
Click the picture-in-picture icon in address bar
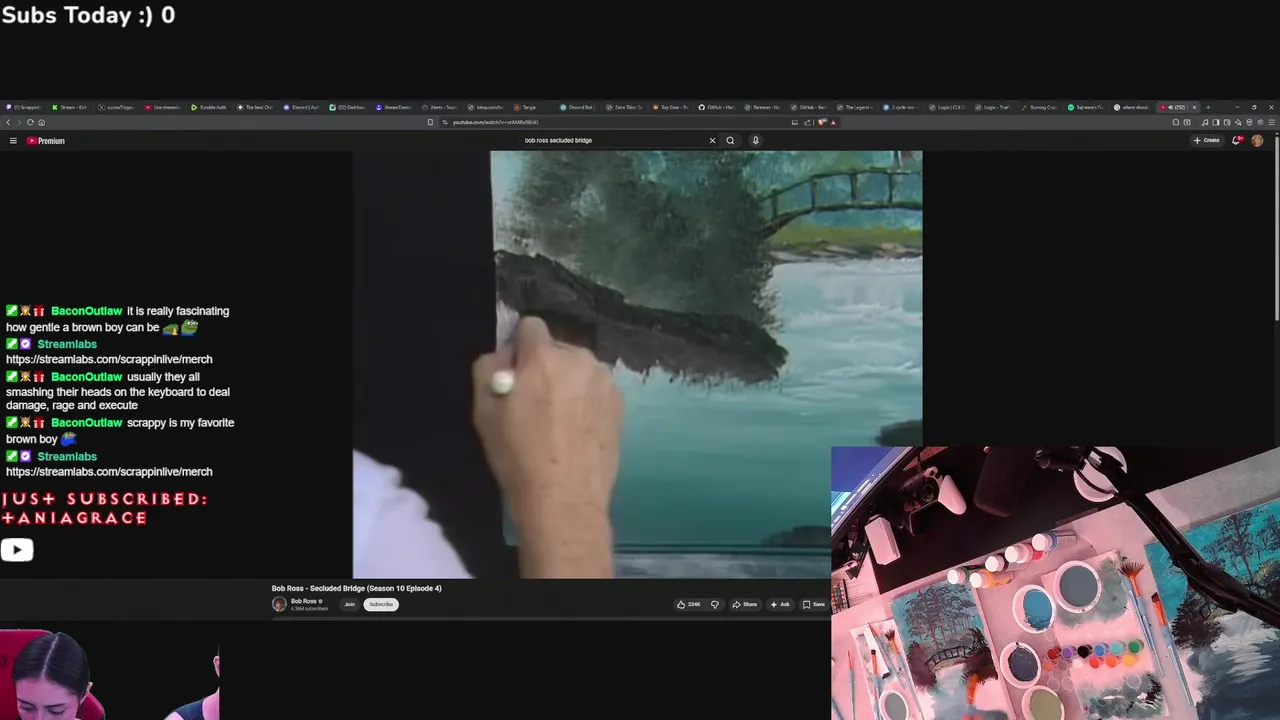coord(794,122)
